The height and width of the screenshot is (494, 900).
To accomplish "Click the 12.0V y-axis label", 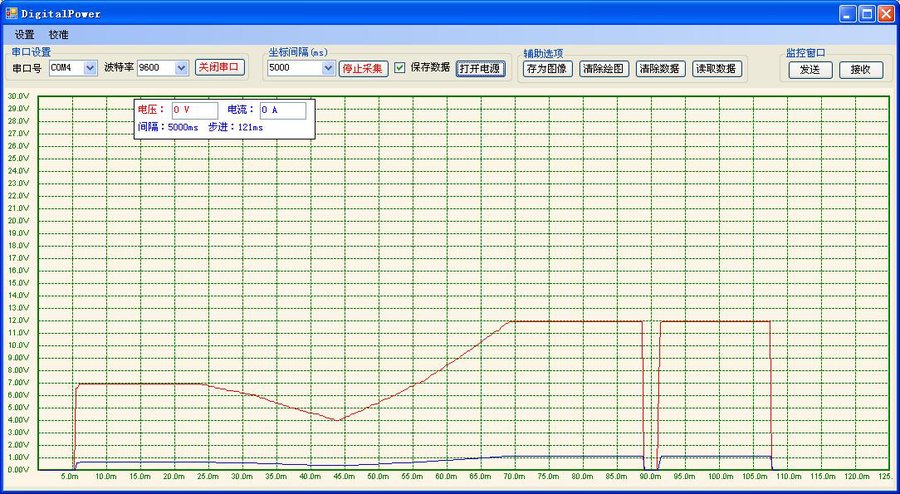I will (x=18, y=320).
